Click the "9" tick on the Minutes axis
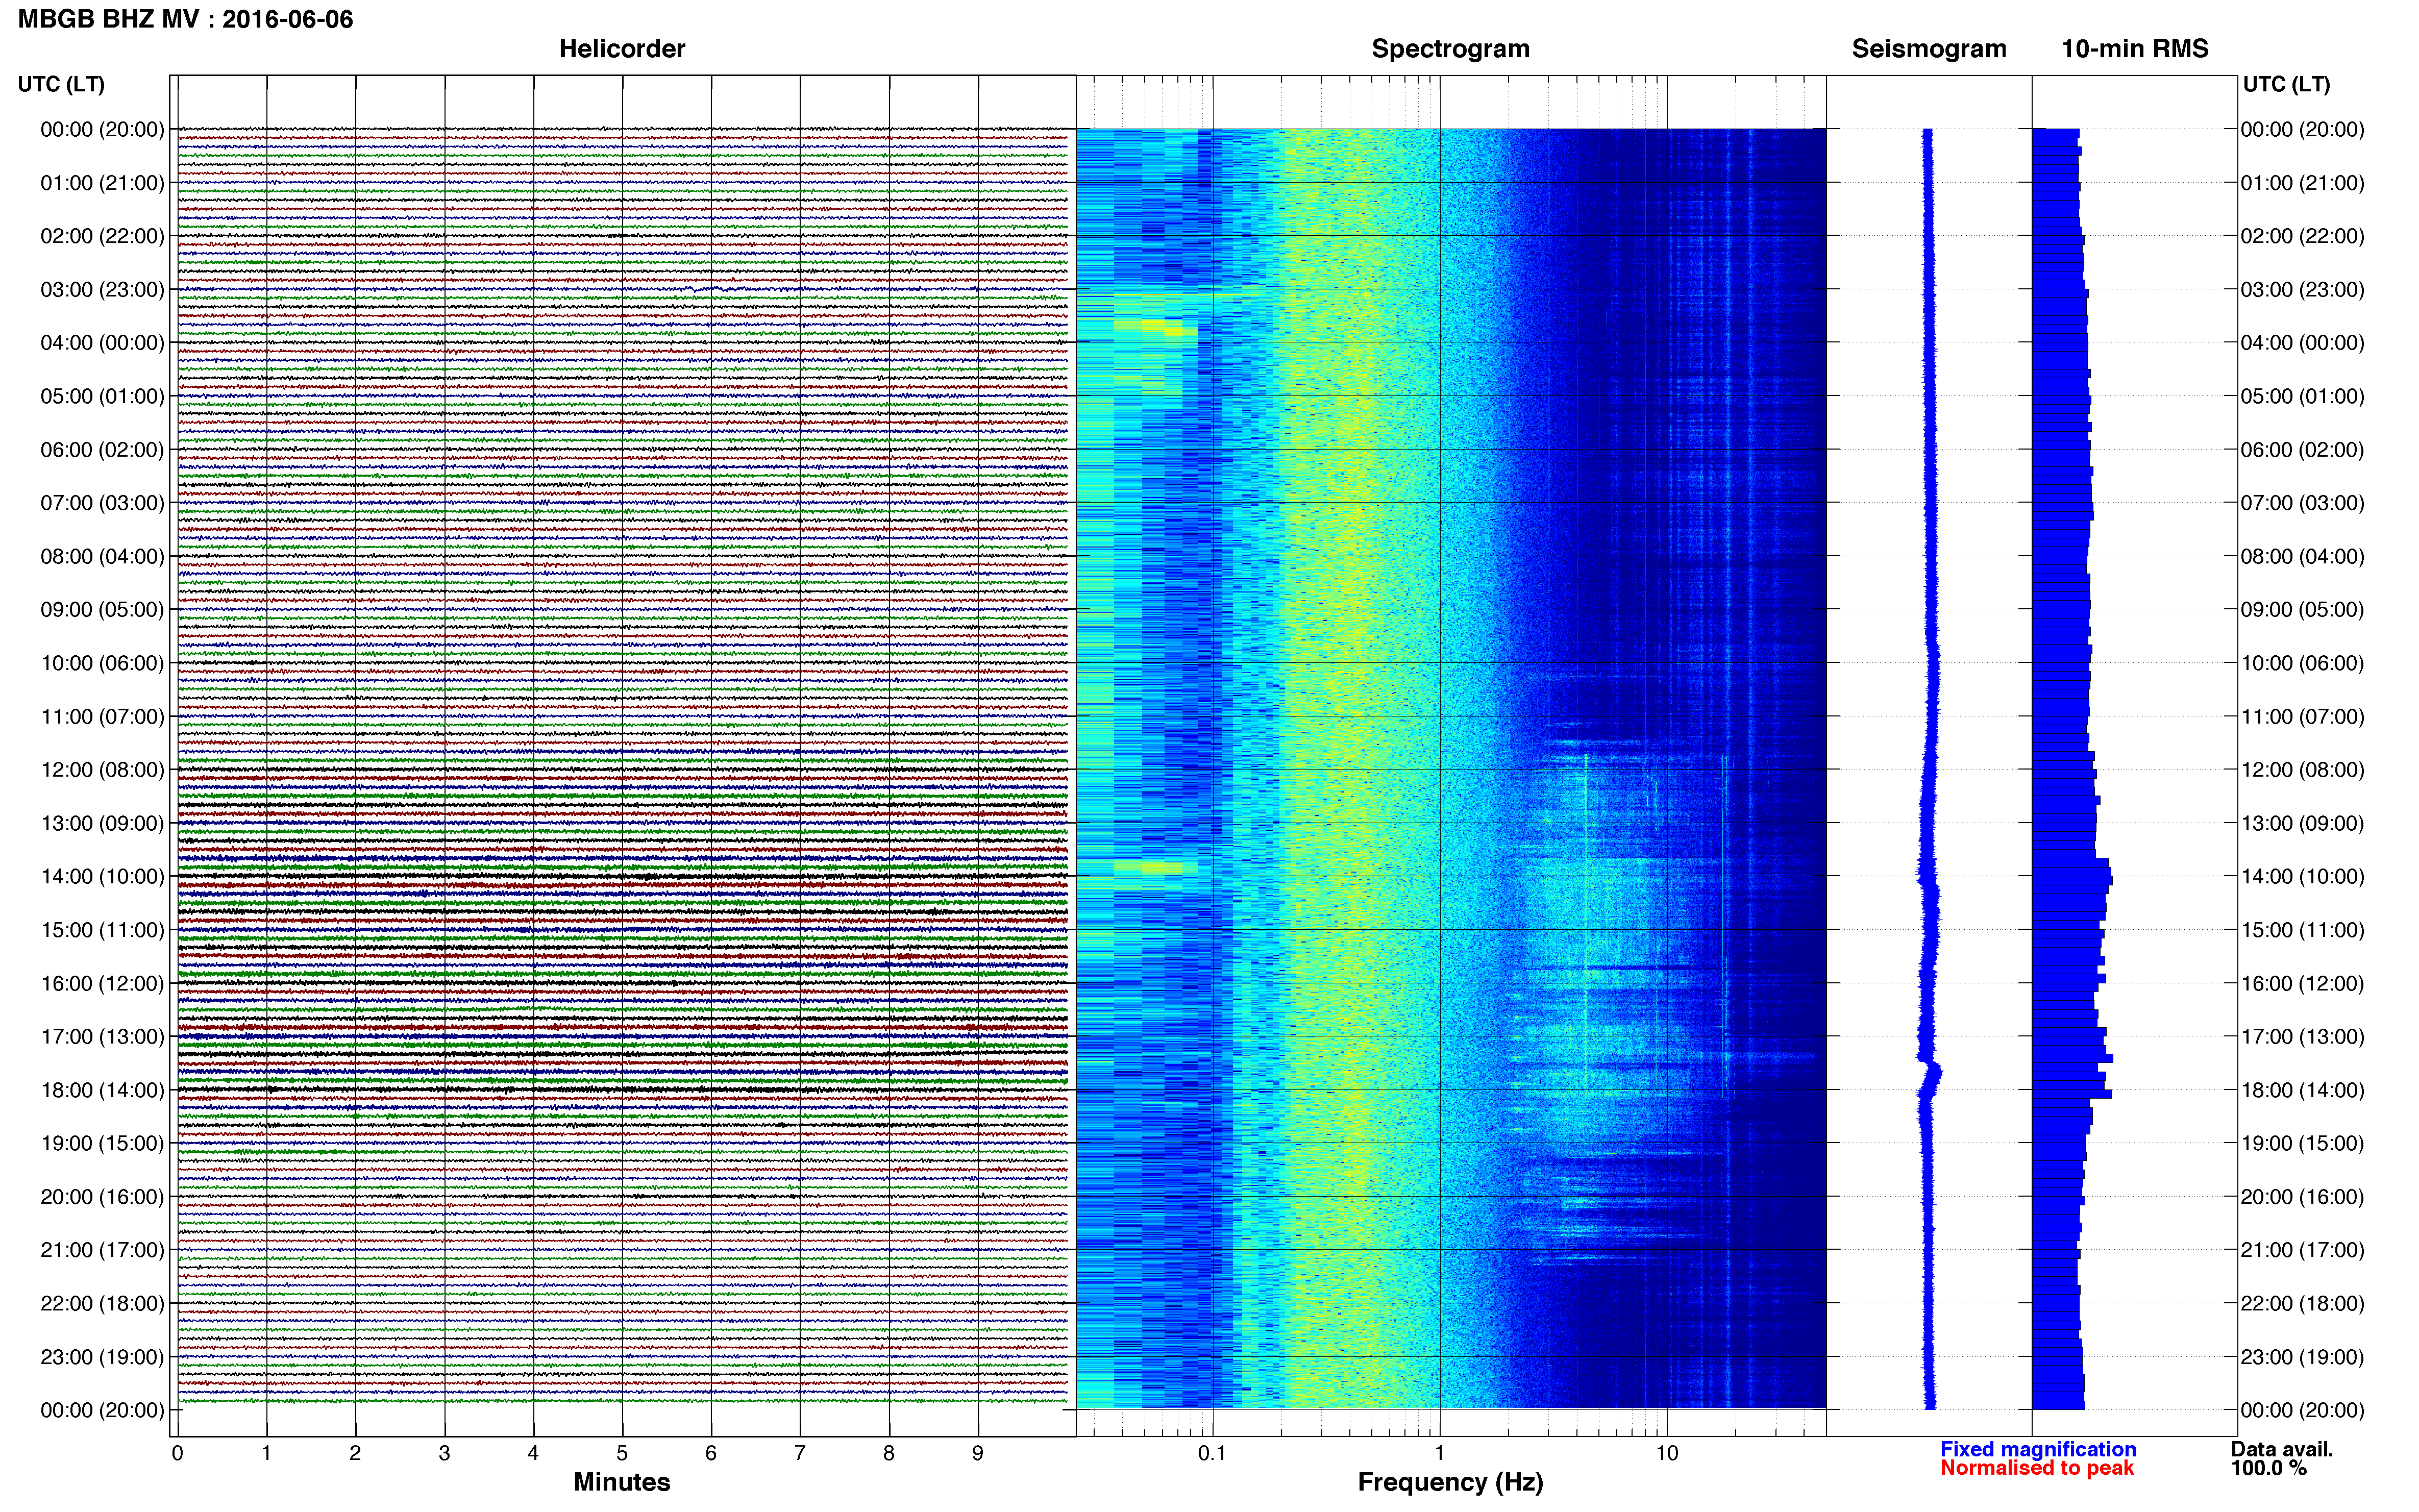Screen dimensions: 2419x1512 click(978, 1453)
